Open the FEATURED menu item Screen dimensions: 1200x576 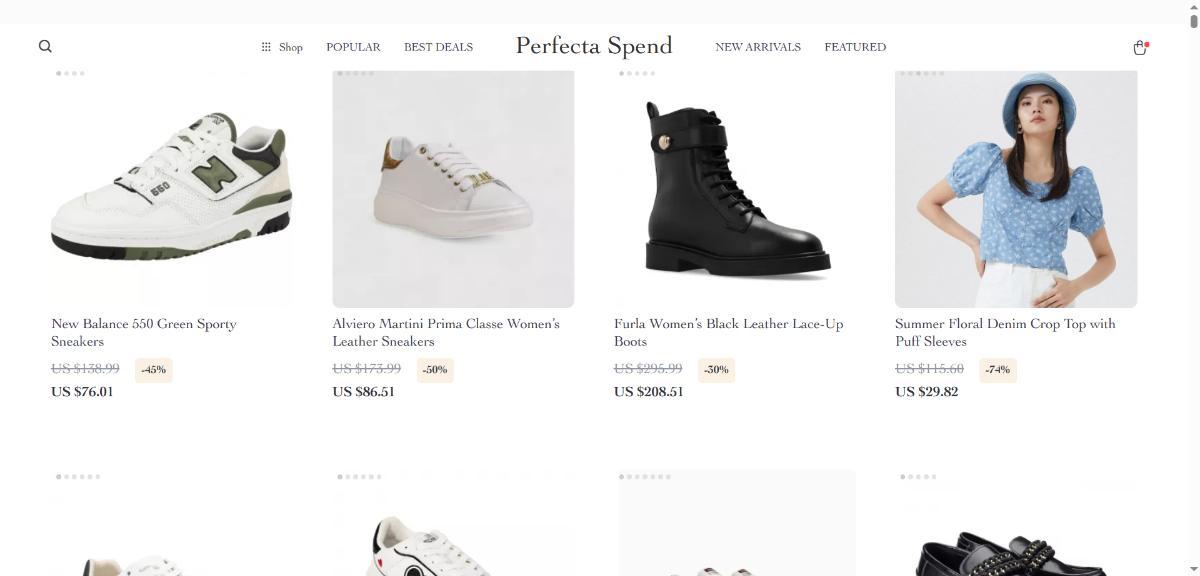click(855, 47)
